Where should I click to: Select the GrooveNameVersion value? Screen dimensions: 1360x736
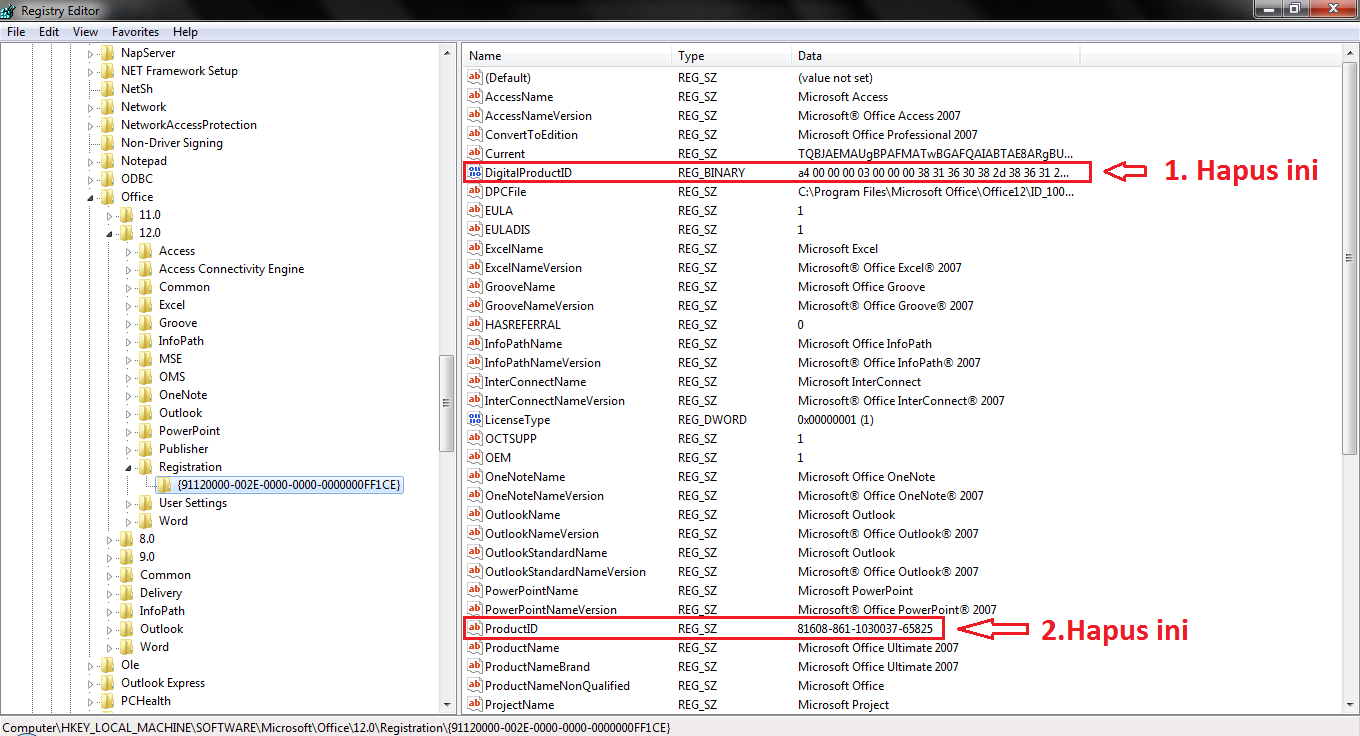pos(539,306)
